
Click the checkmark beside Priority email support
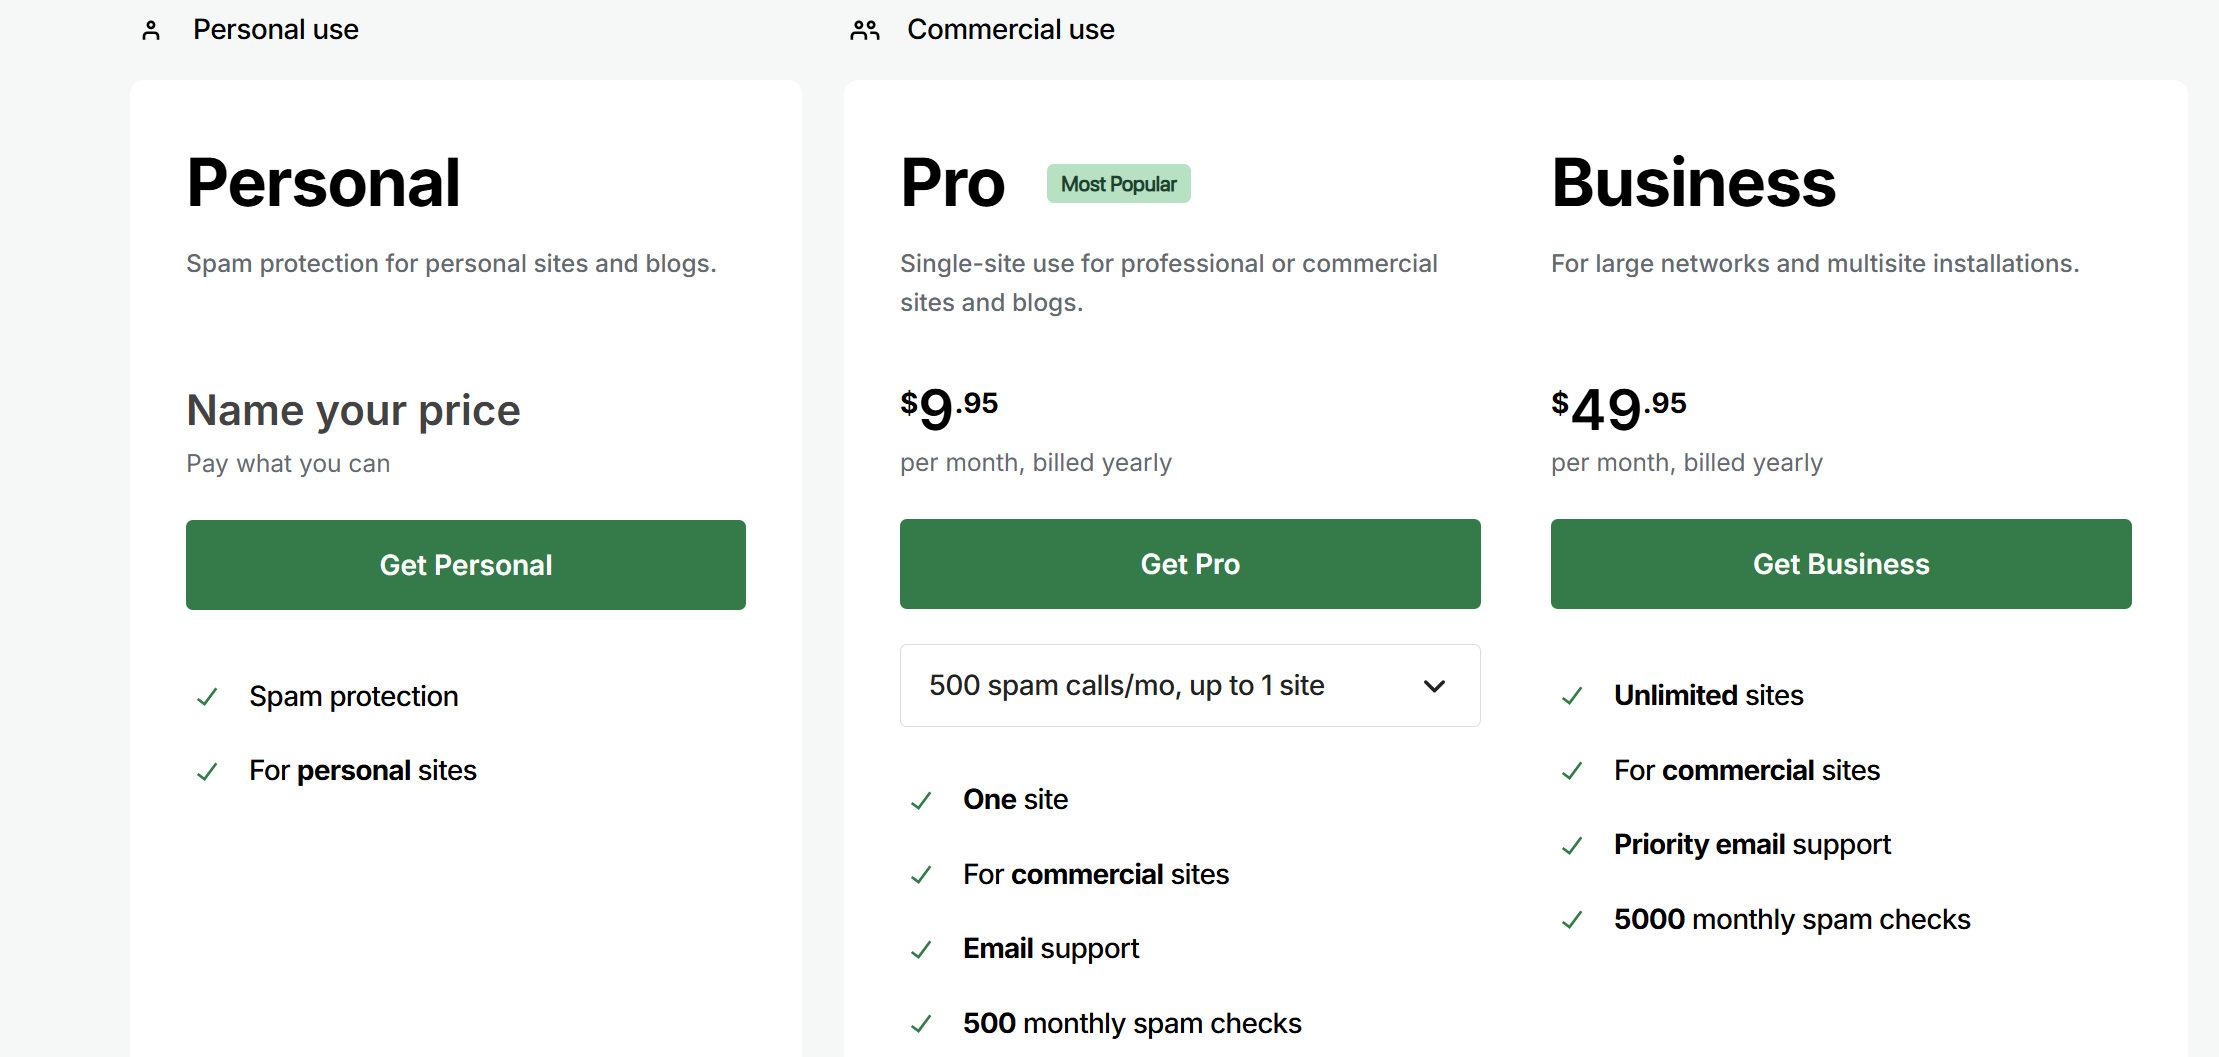point(1572,846)
